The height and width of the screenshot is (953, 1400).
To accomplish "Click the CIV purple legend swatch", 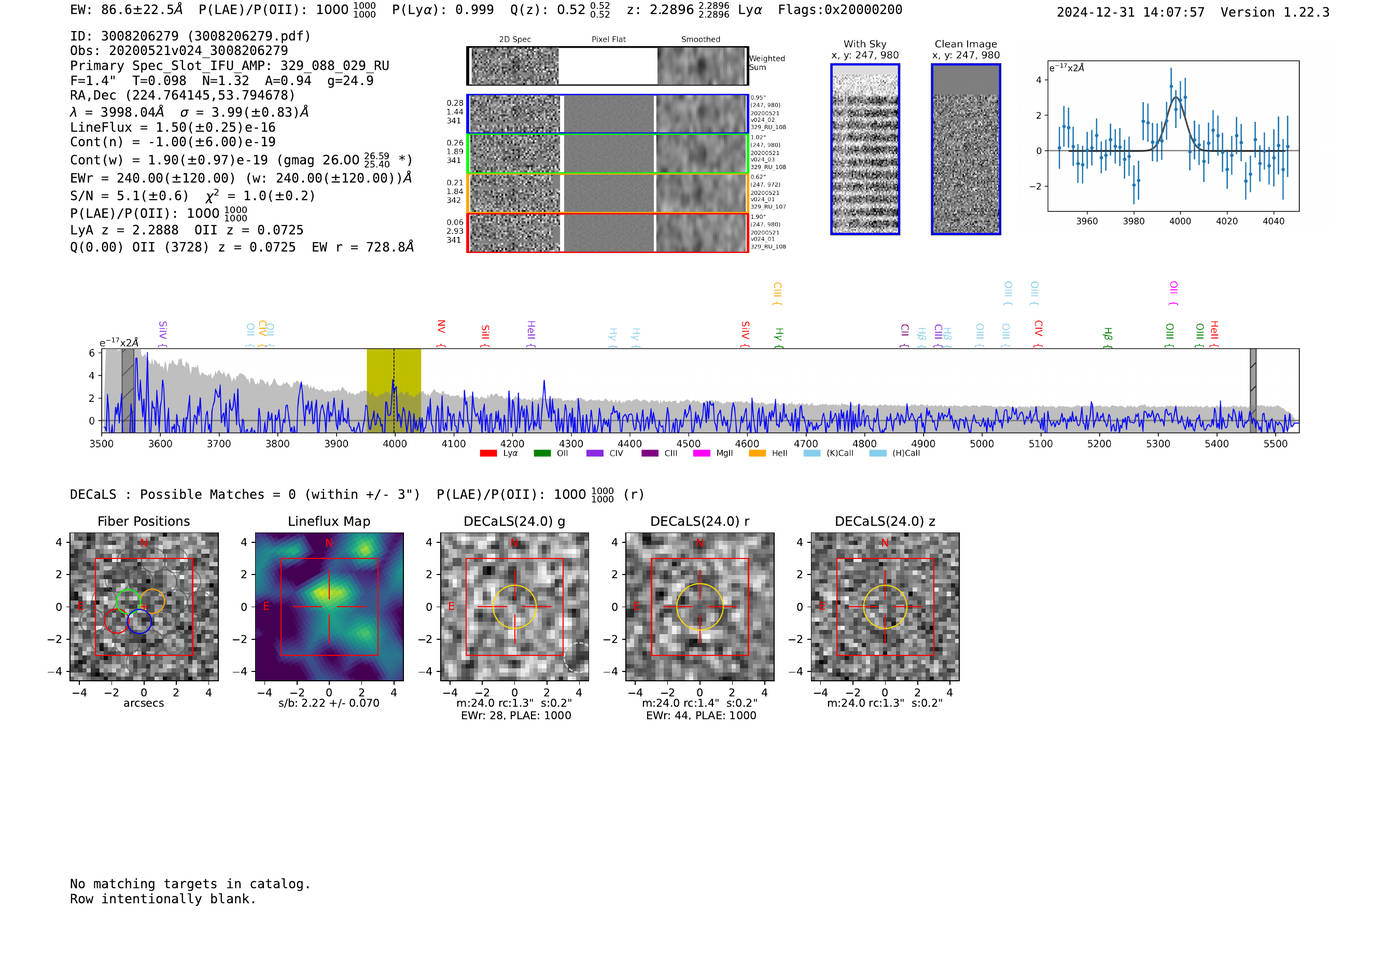I will click(595, 453).
